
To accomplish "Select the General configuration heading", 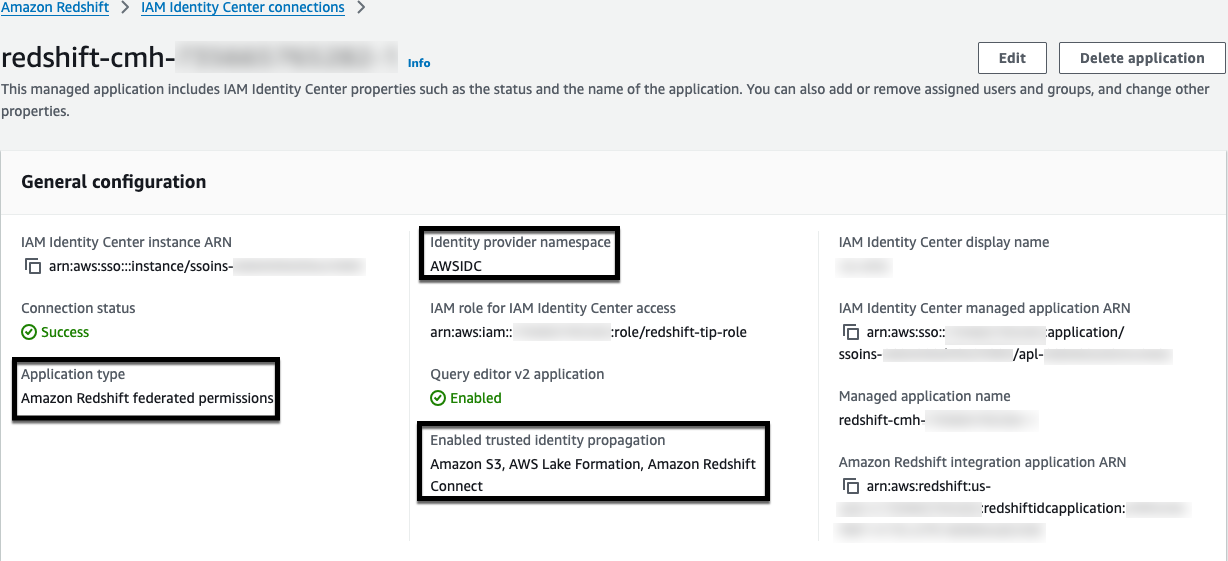I will click(114, 182).
